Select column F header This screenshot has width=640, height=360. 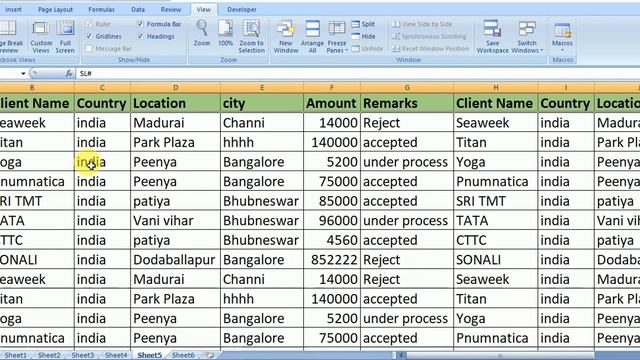point(331,87)
